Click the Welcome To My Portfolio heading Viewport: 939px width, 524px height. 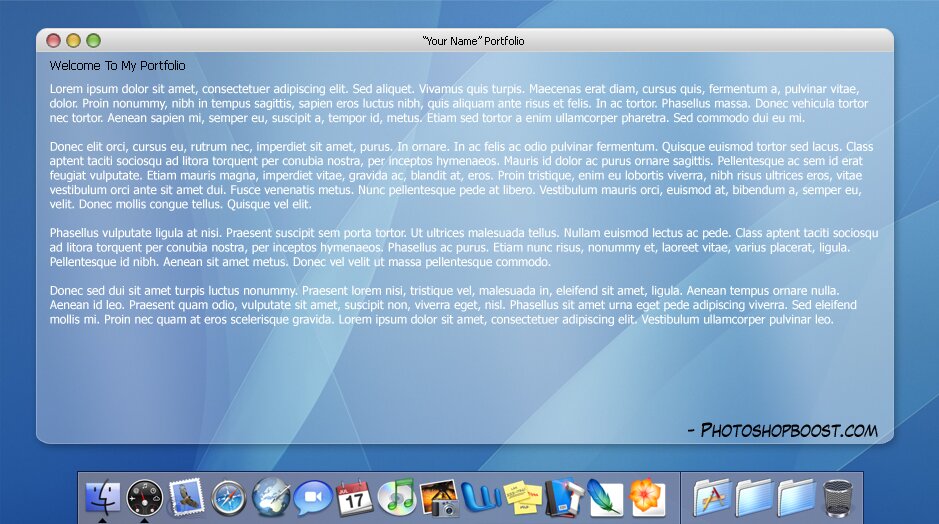point(117,66)
